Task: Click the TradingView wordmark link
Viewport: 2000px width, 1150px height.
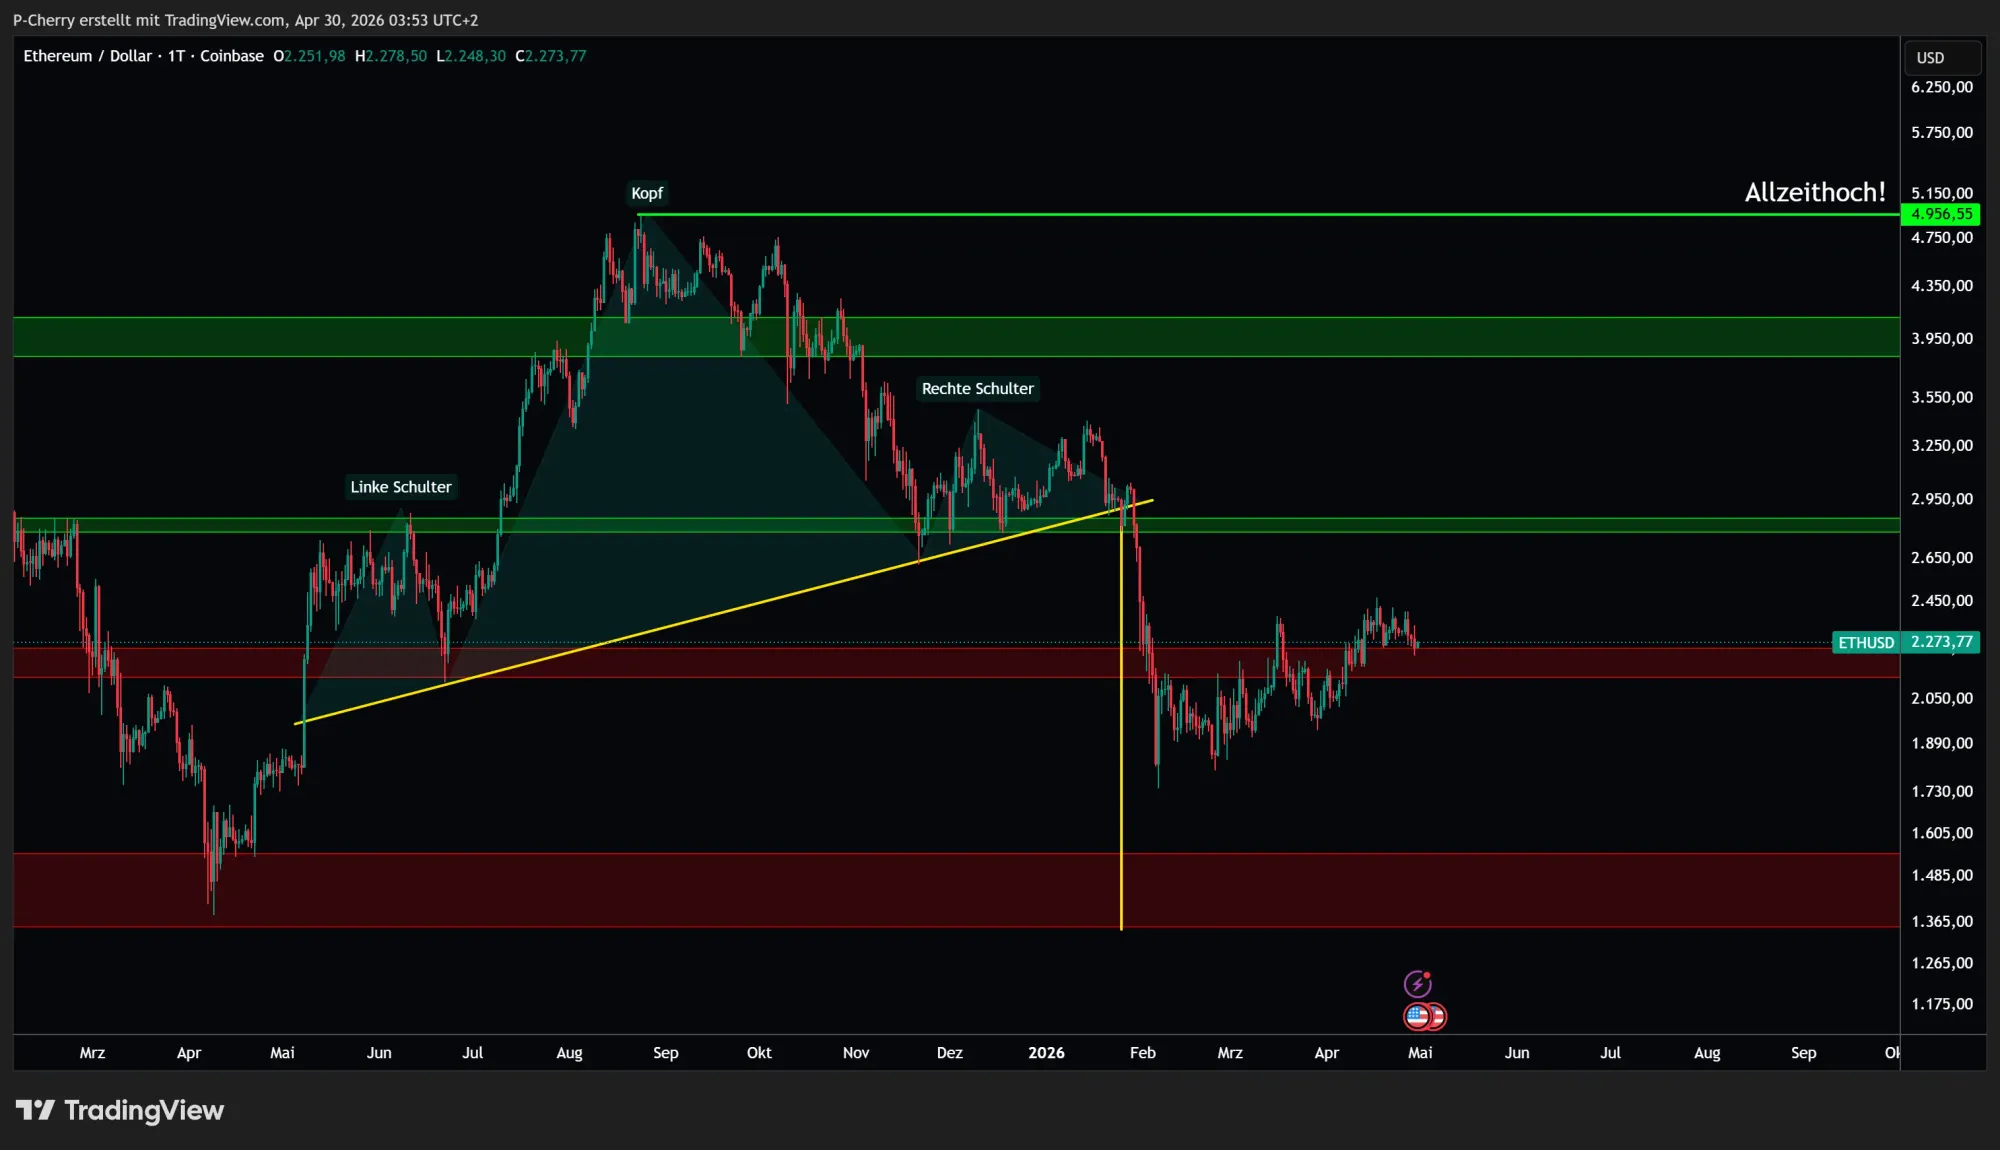Action: [x=143, y=1110]
